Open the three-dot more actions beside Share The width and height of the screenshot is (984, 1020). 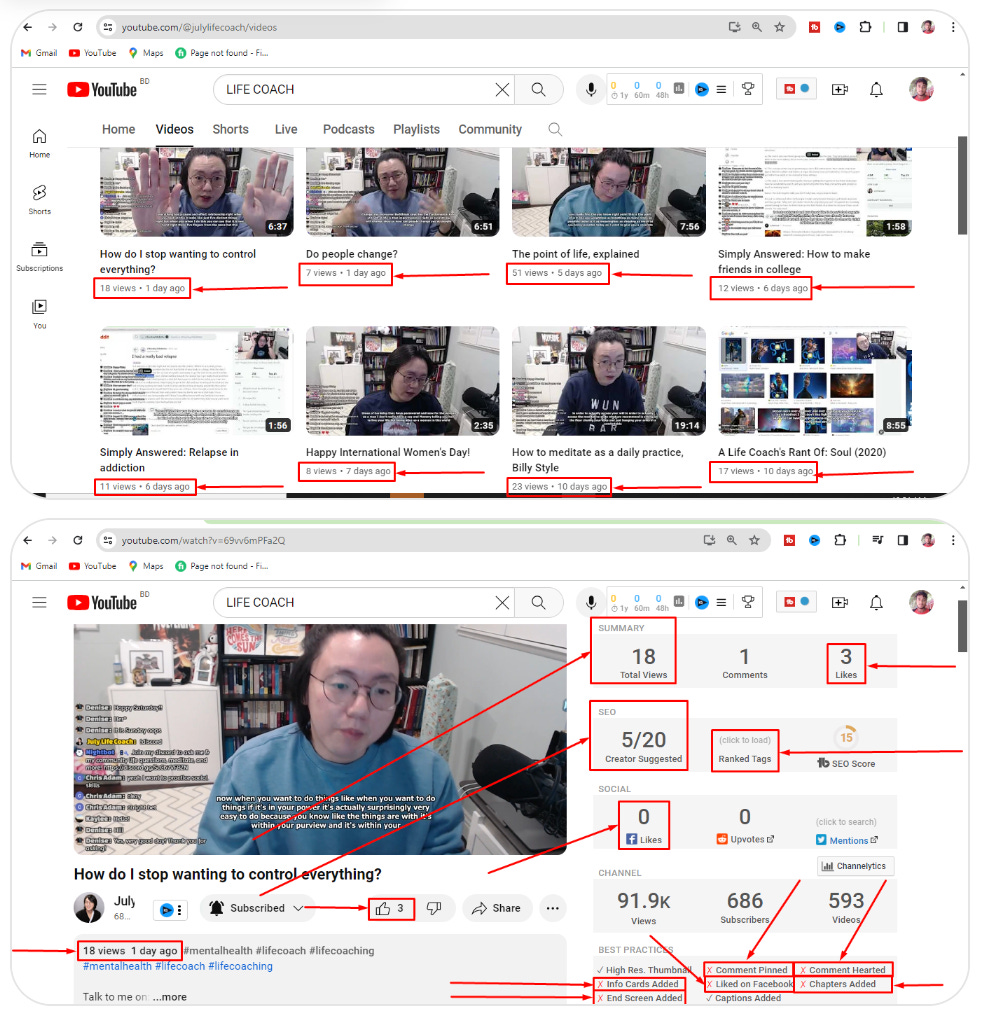pyautogui.click(x=553, y=908)
